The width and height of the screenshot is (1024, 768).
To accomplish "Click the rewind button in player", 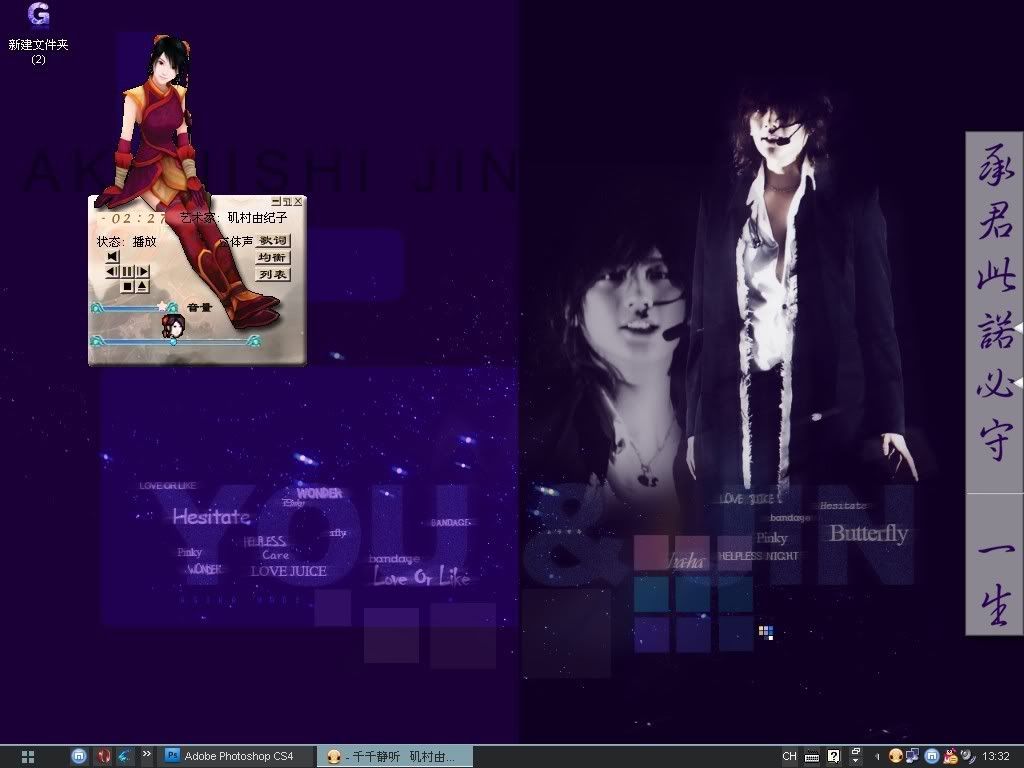I will pyautogui.click(x=113, y=271).
